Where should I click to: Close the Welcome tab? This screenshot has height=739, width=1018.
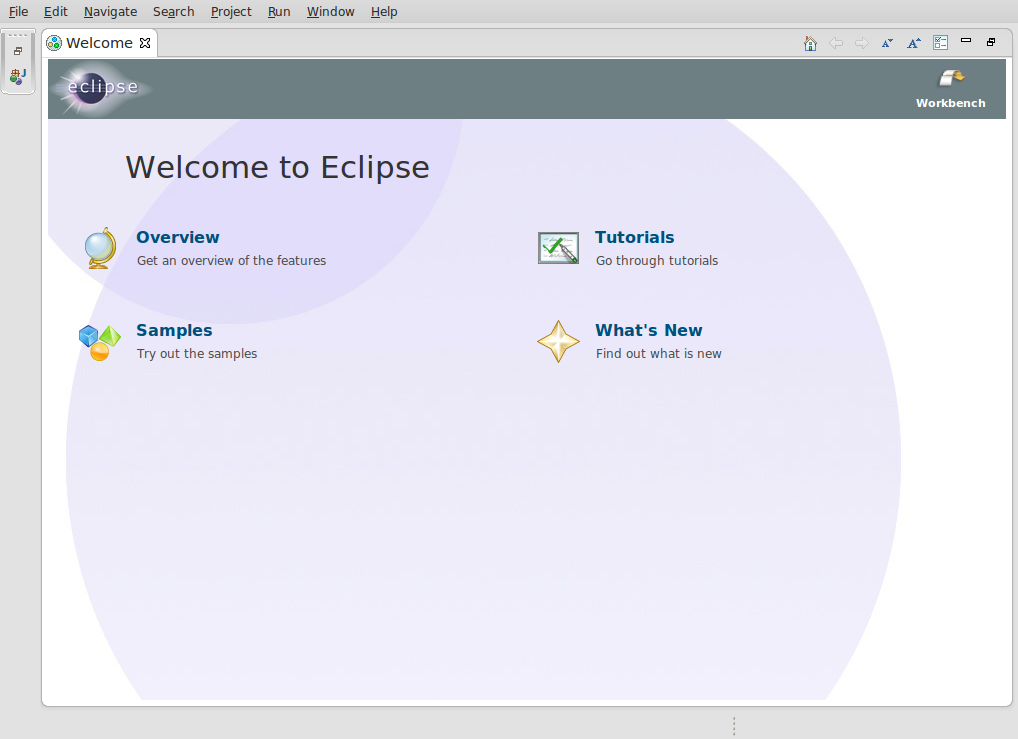(x=143, y=43)
